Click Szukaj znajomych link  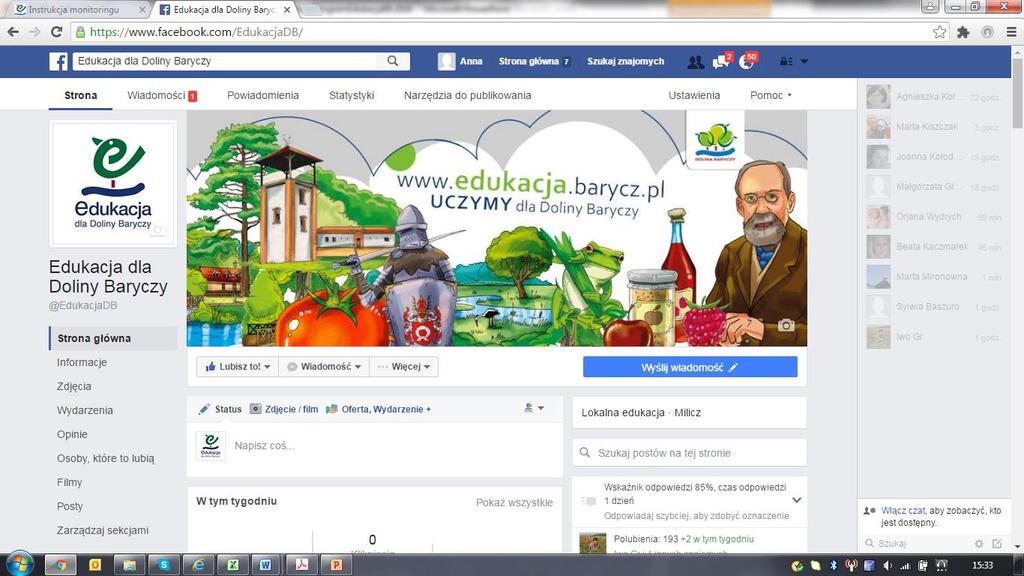click(626, 61)
